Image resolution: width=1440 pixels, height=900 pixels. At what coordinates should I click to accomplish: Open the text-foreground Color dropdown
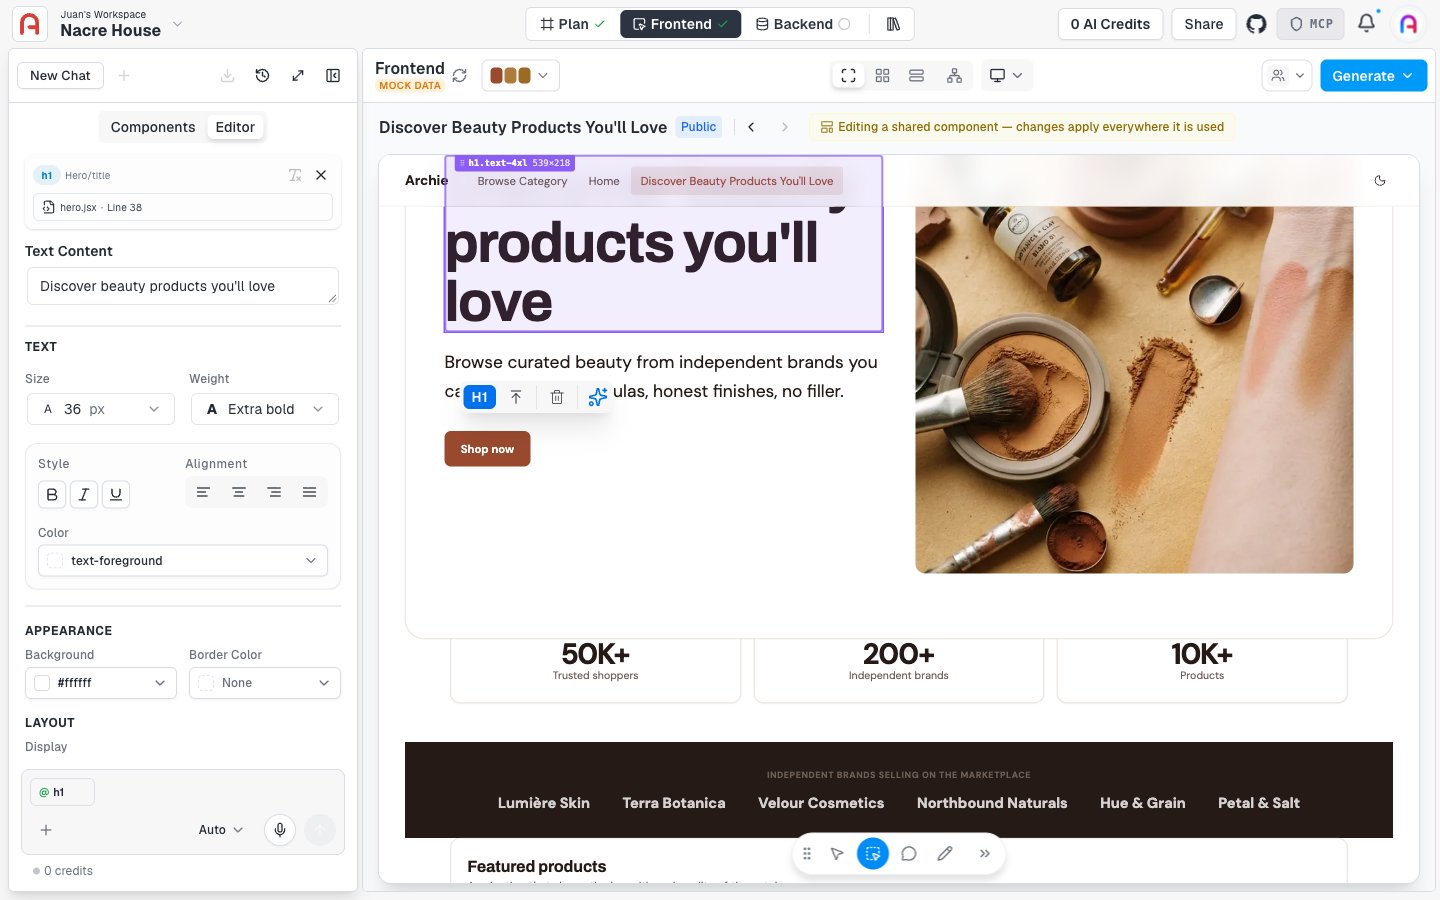183,561
